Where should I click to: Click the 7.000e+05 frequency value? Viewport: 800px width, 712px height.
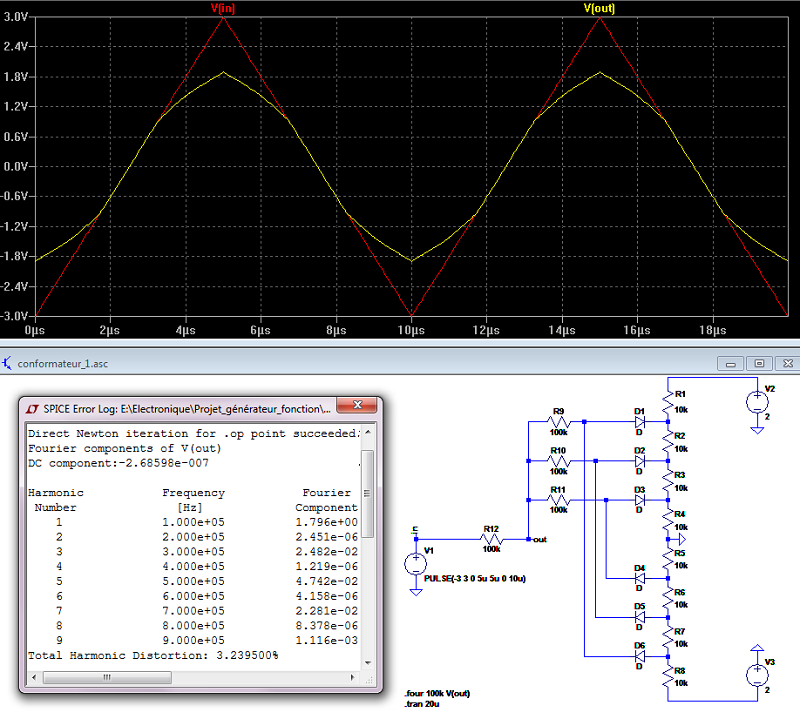click(x=193, y=611)
